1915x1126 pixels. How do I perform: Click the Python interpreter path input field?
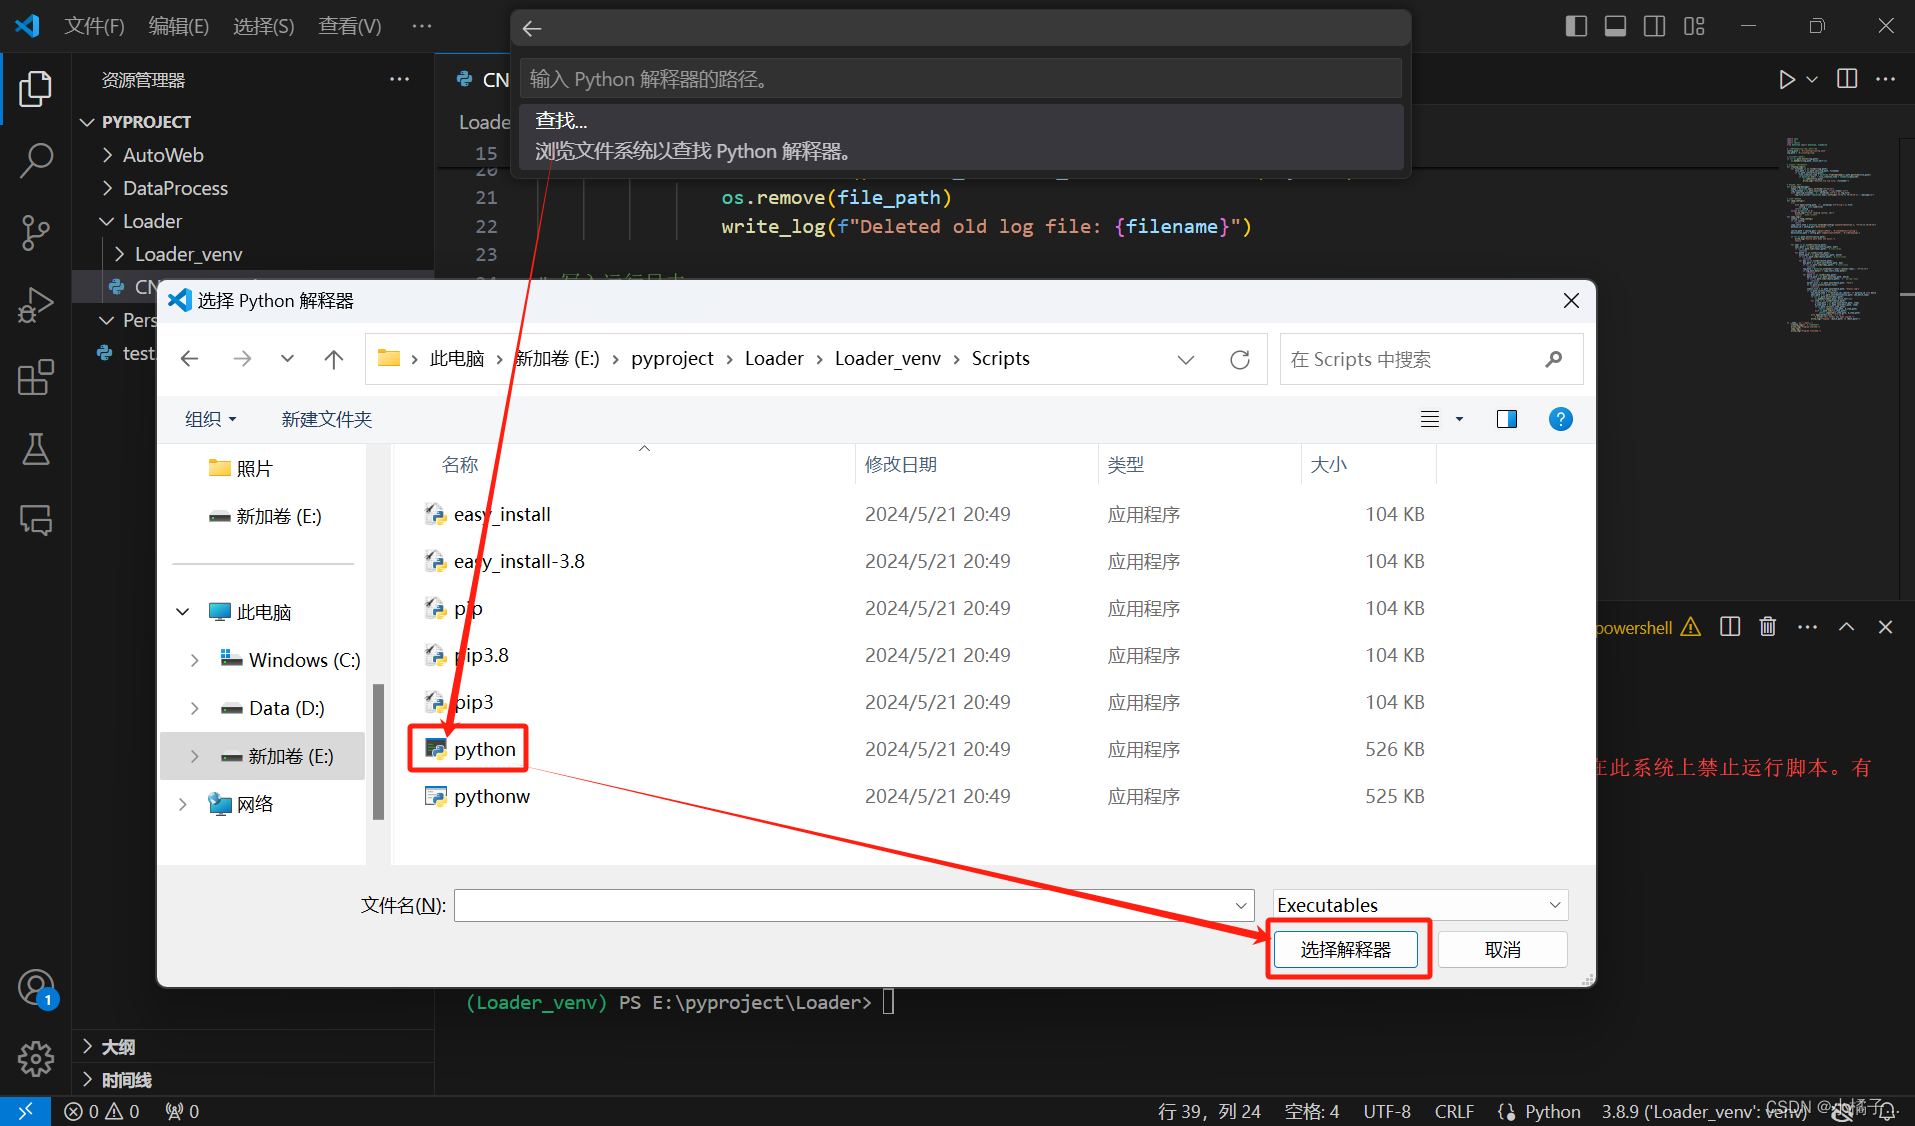pyautogui.click(x=960, y=79)
